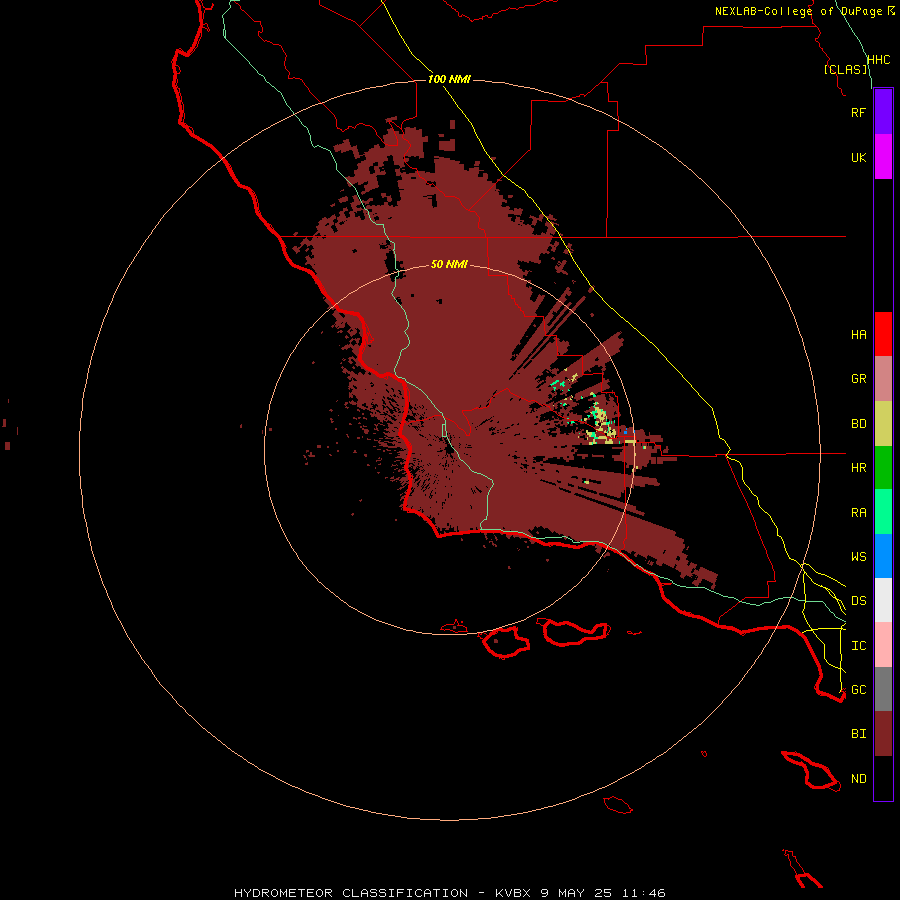The image size is (900, 900).
Task: Select the GC gray legend swatch
Action: (x=883, y=689)
